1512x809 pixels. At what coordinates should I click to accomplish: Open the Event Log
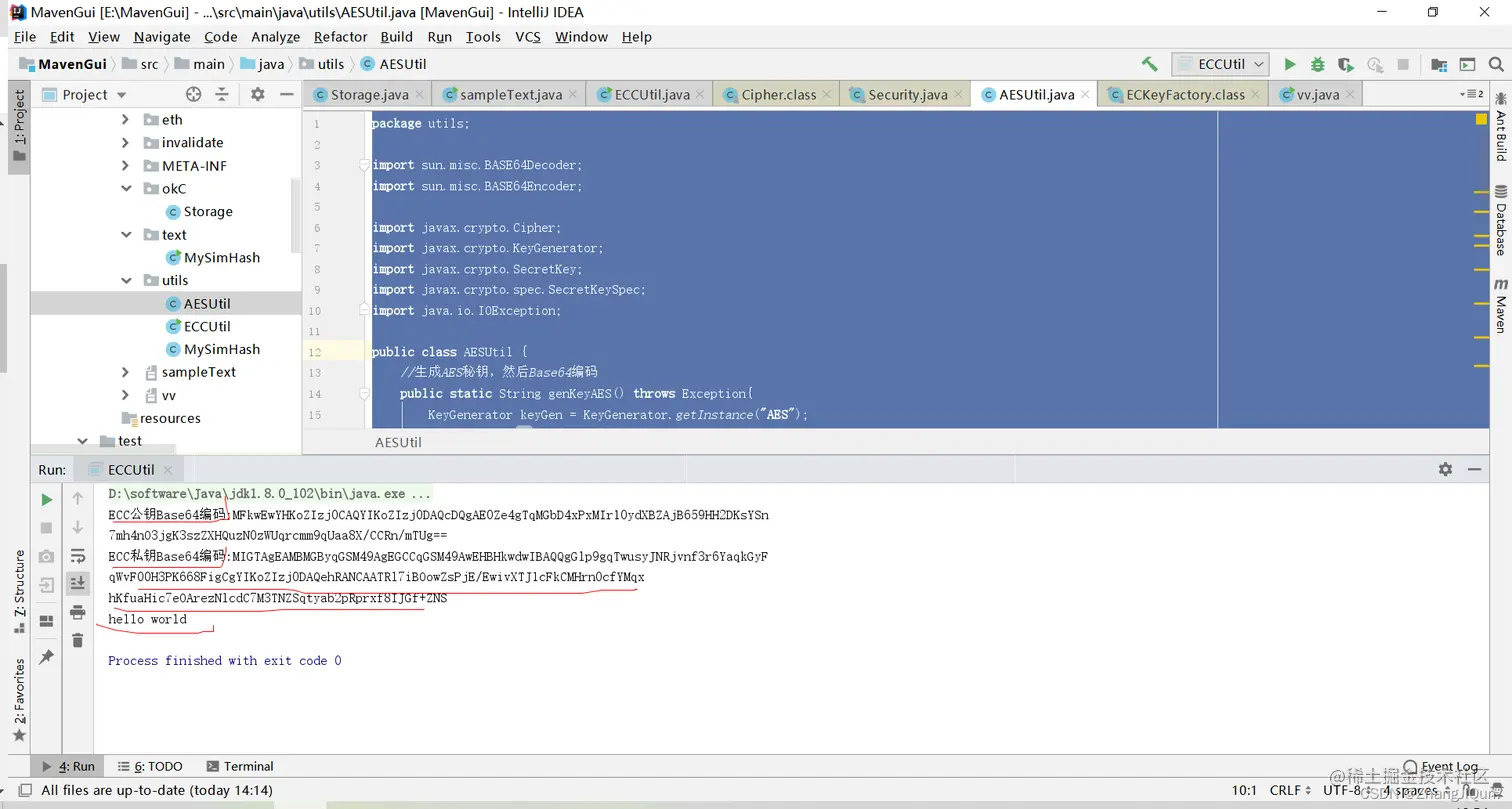pos(1441,767)
